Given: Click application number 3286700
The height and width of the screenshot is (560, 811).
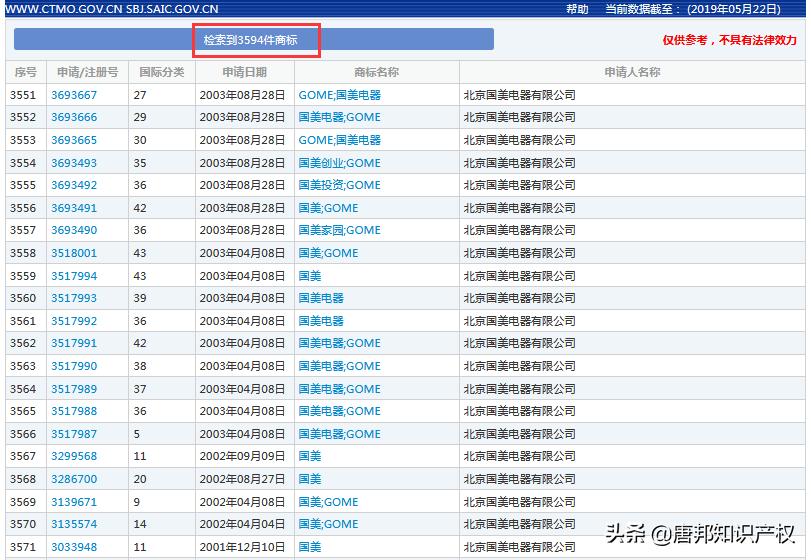Looking at the screenshot, I should [x=74, y=479].
